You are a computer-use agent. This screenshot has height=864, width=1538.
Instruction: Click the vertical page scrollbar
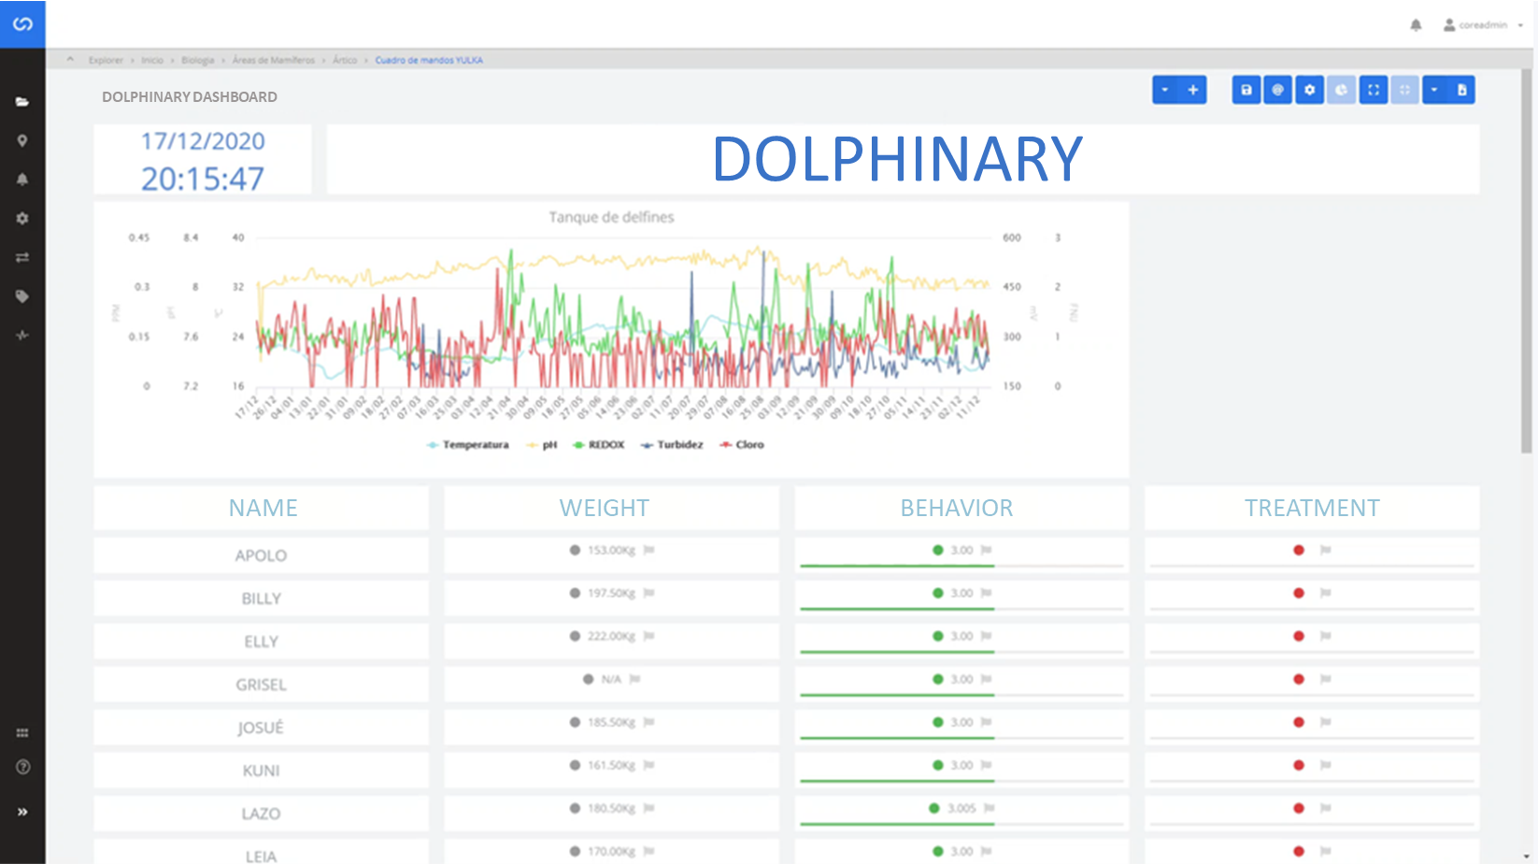click(x=1527, y=260)
